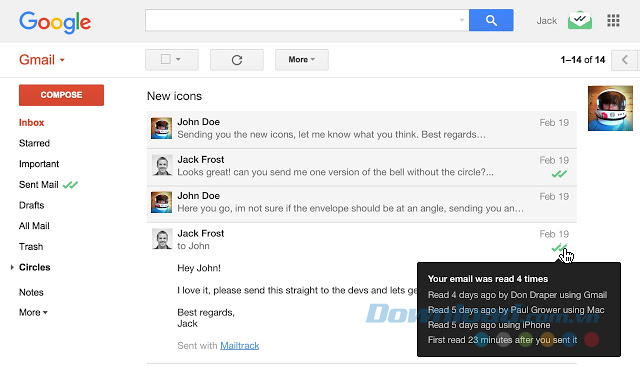Screen dimensions: 640x370
Task: Click 'Read 5 days ago using iPhone' line
Action: (489, 325)
